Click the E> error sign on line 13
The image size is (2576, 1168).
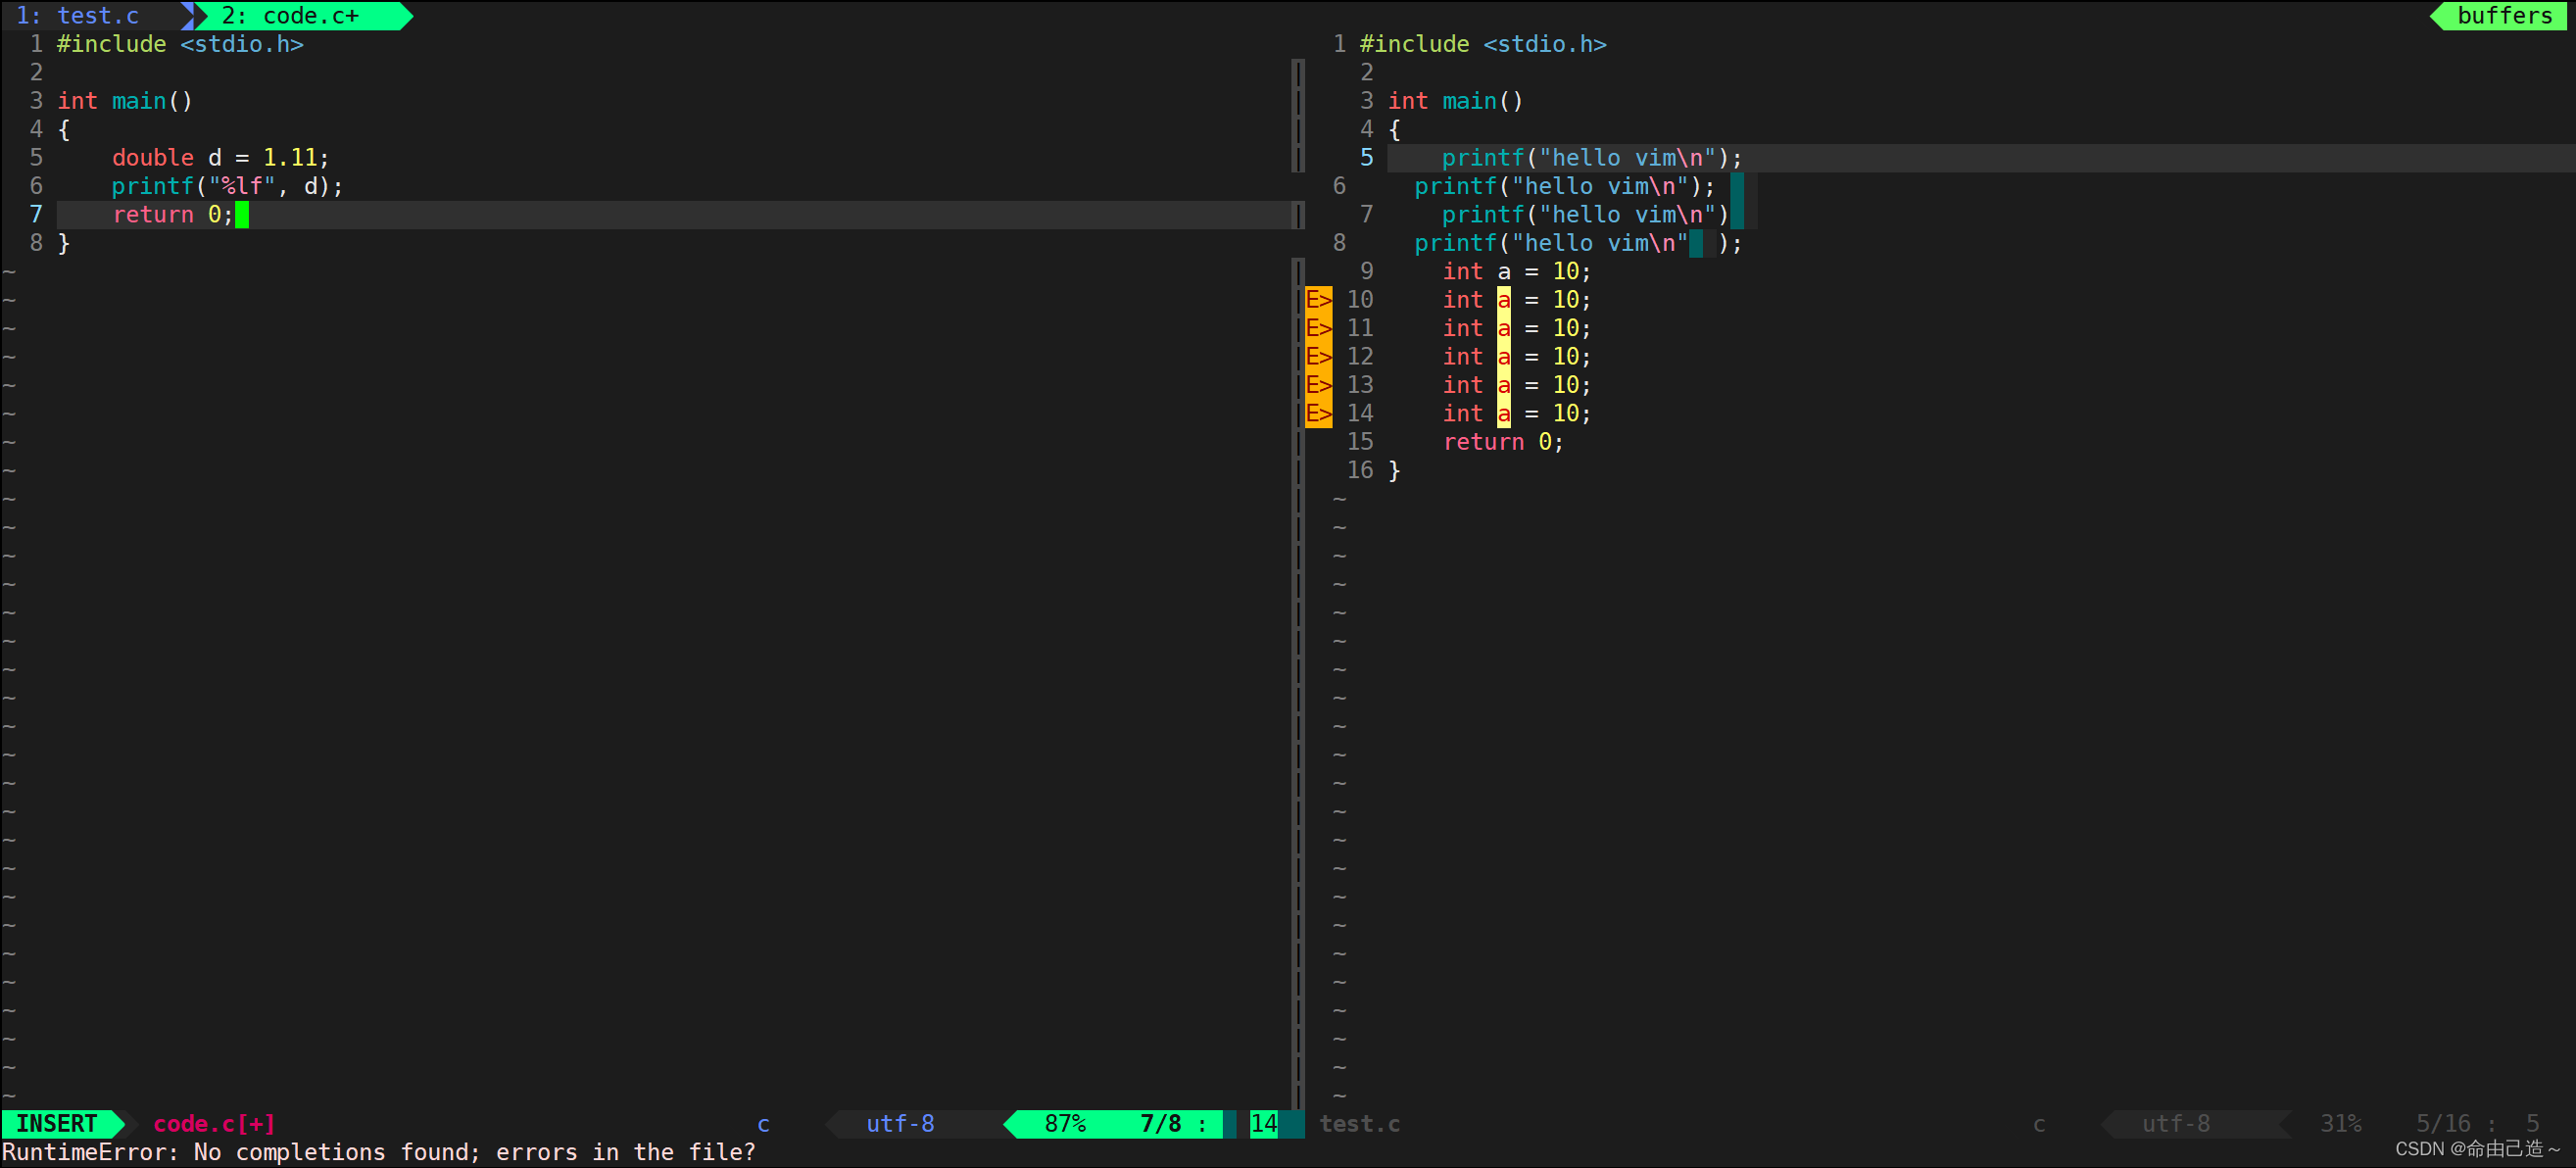tap(1319, 385)
